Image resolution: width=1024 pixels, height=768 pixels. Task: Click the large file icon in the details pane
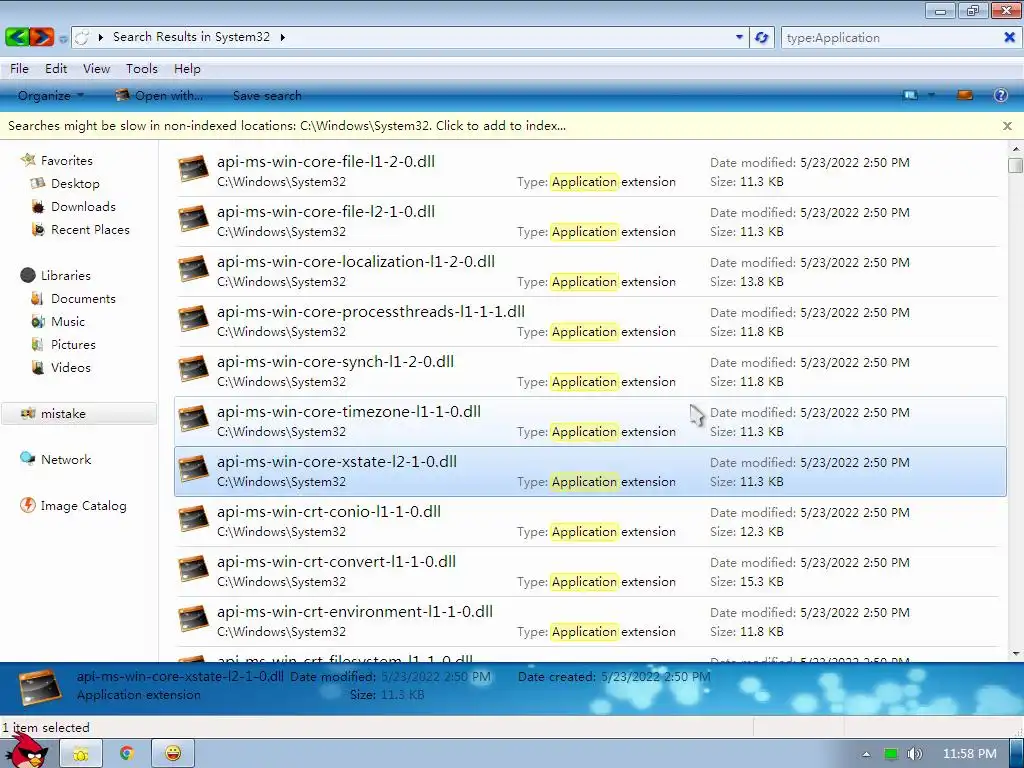[x=39, y=687]
